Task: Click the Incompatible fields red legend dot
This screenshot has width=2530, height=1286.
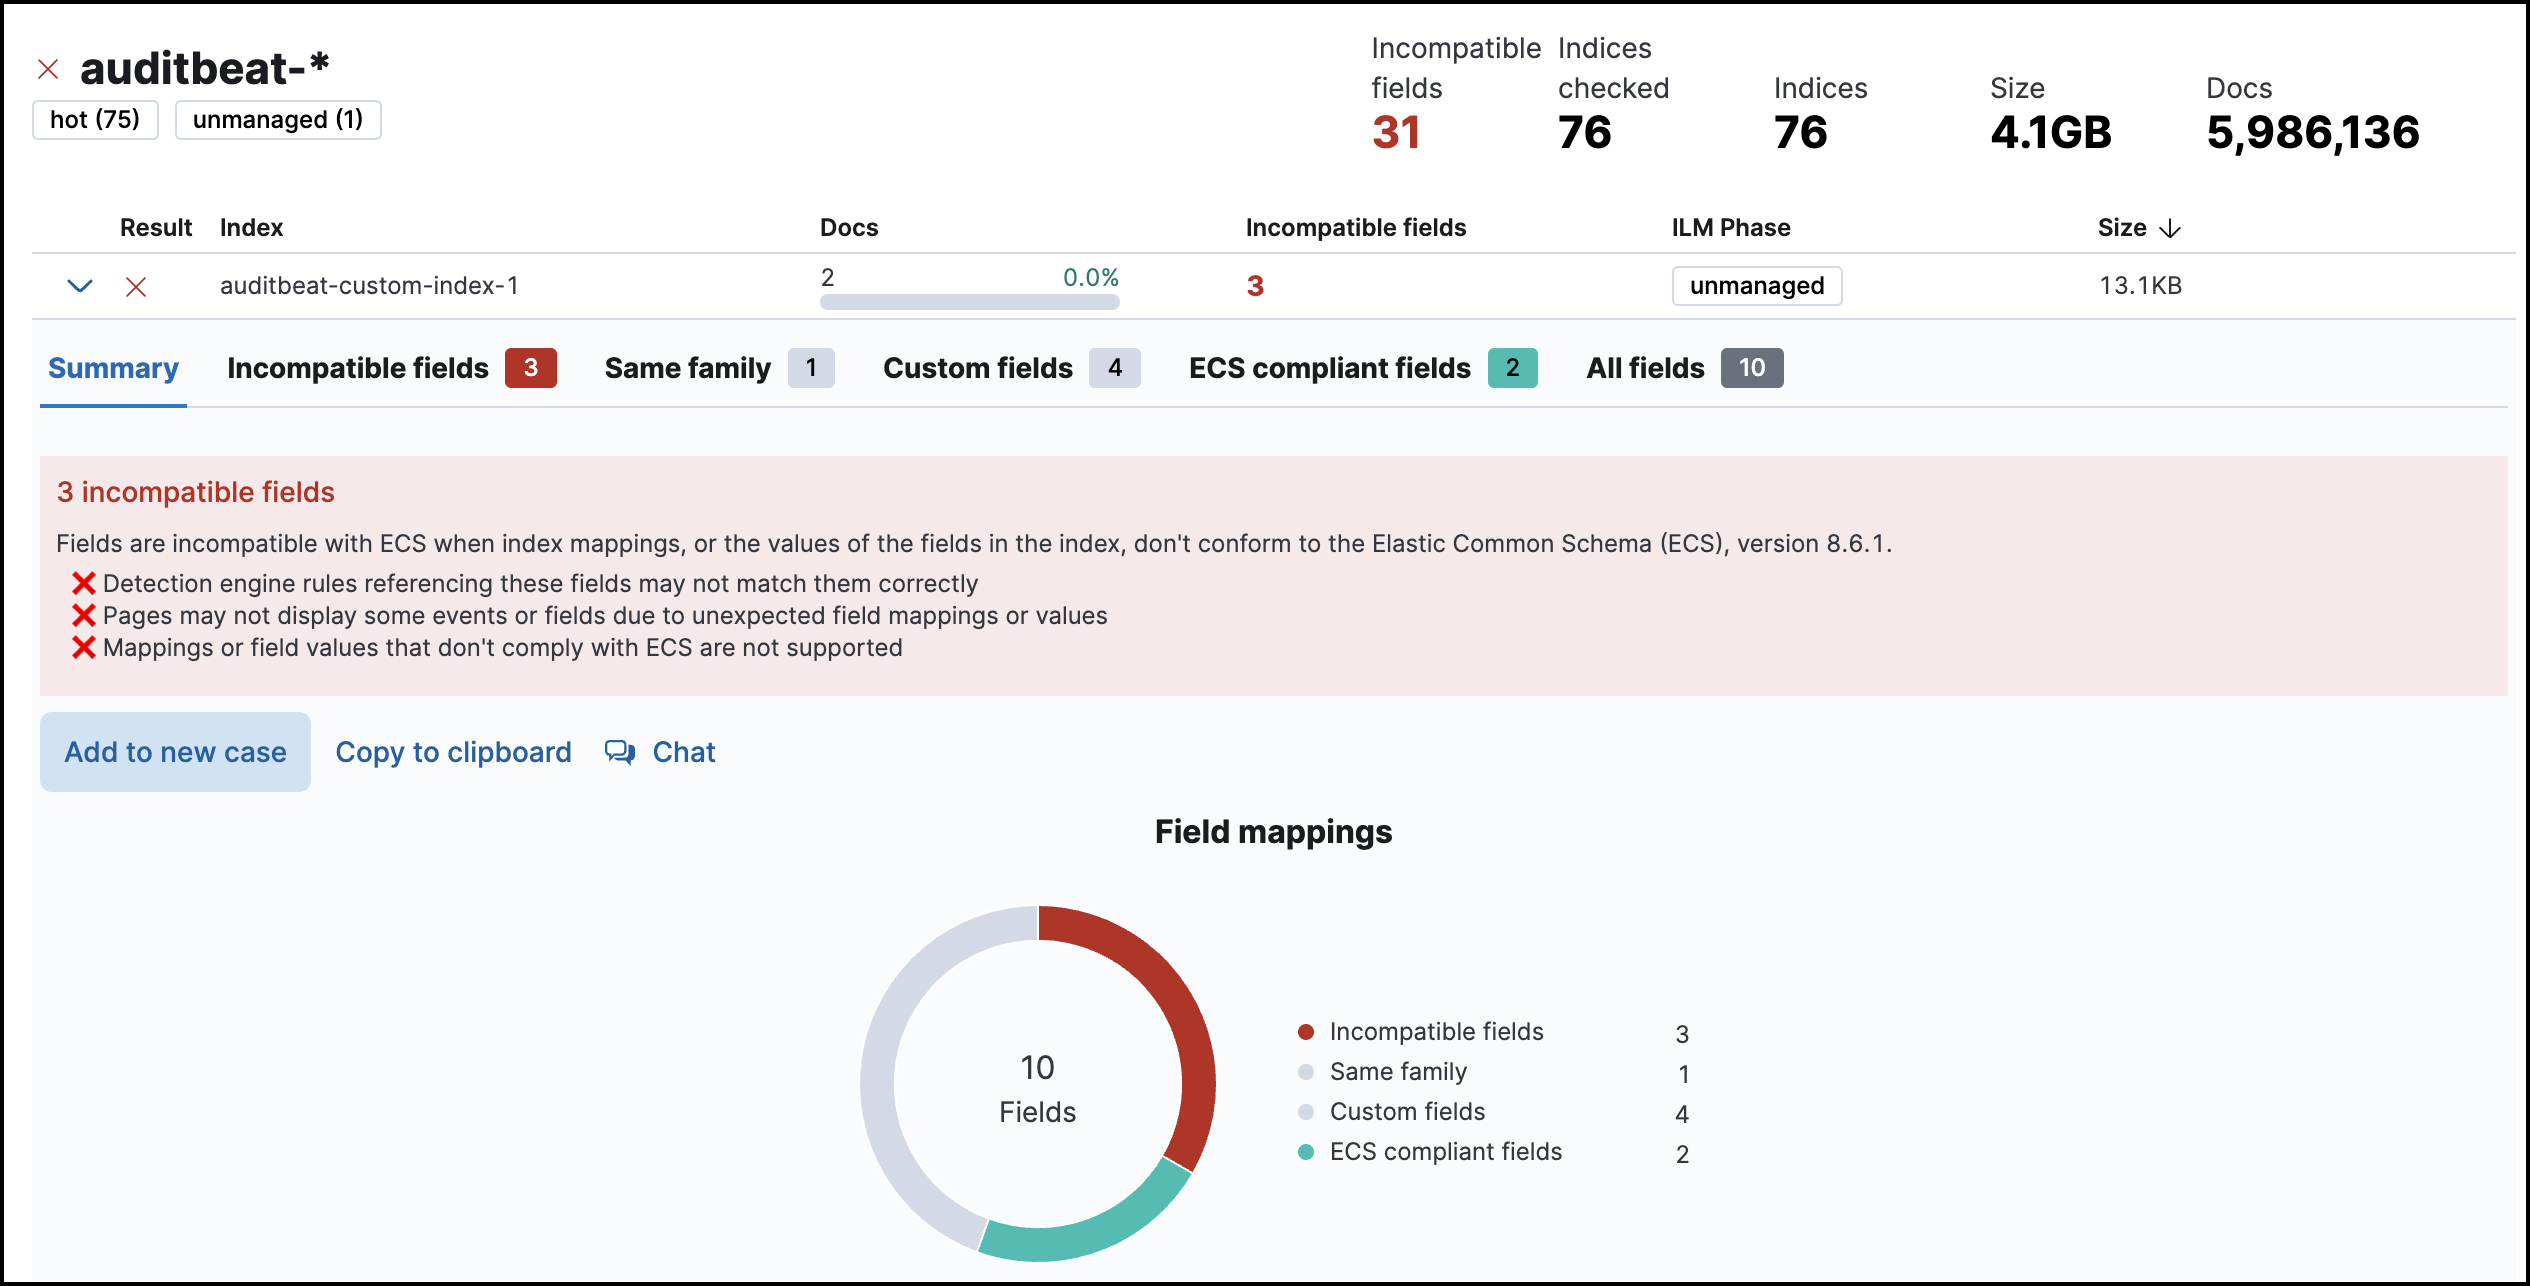Action: pyautogui.click(x=1305, y=1031)
